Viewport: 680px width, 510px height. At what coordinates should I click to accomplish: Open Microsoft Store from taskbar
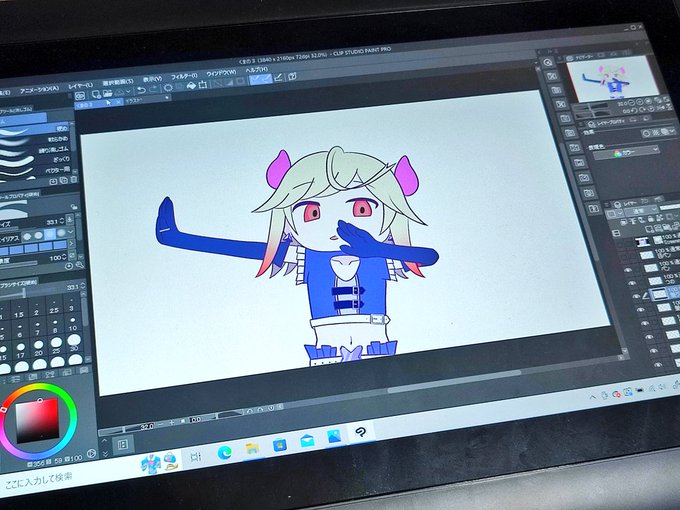tap(279, 445)
